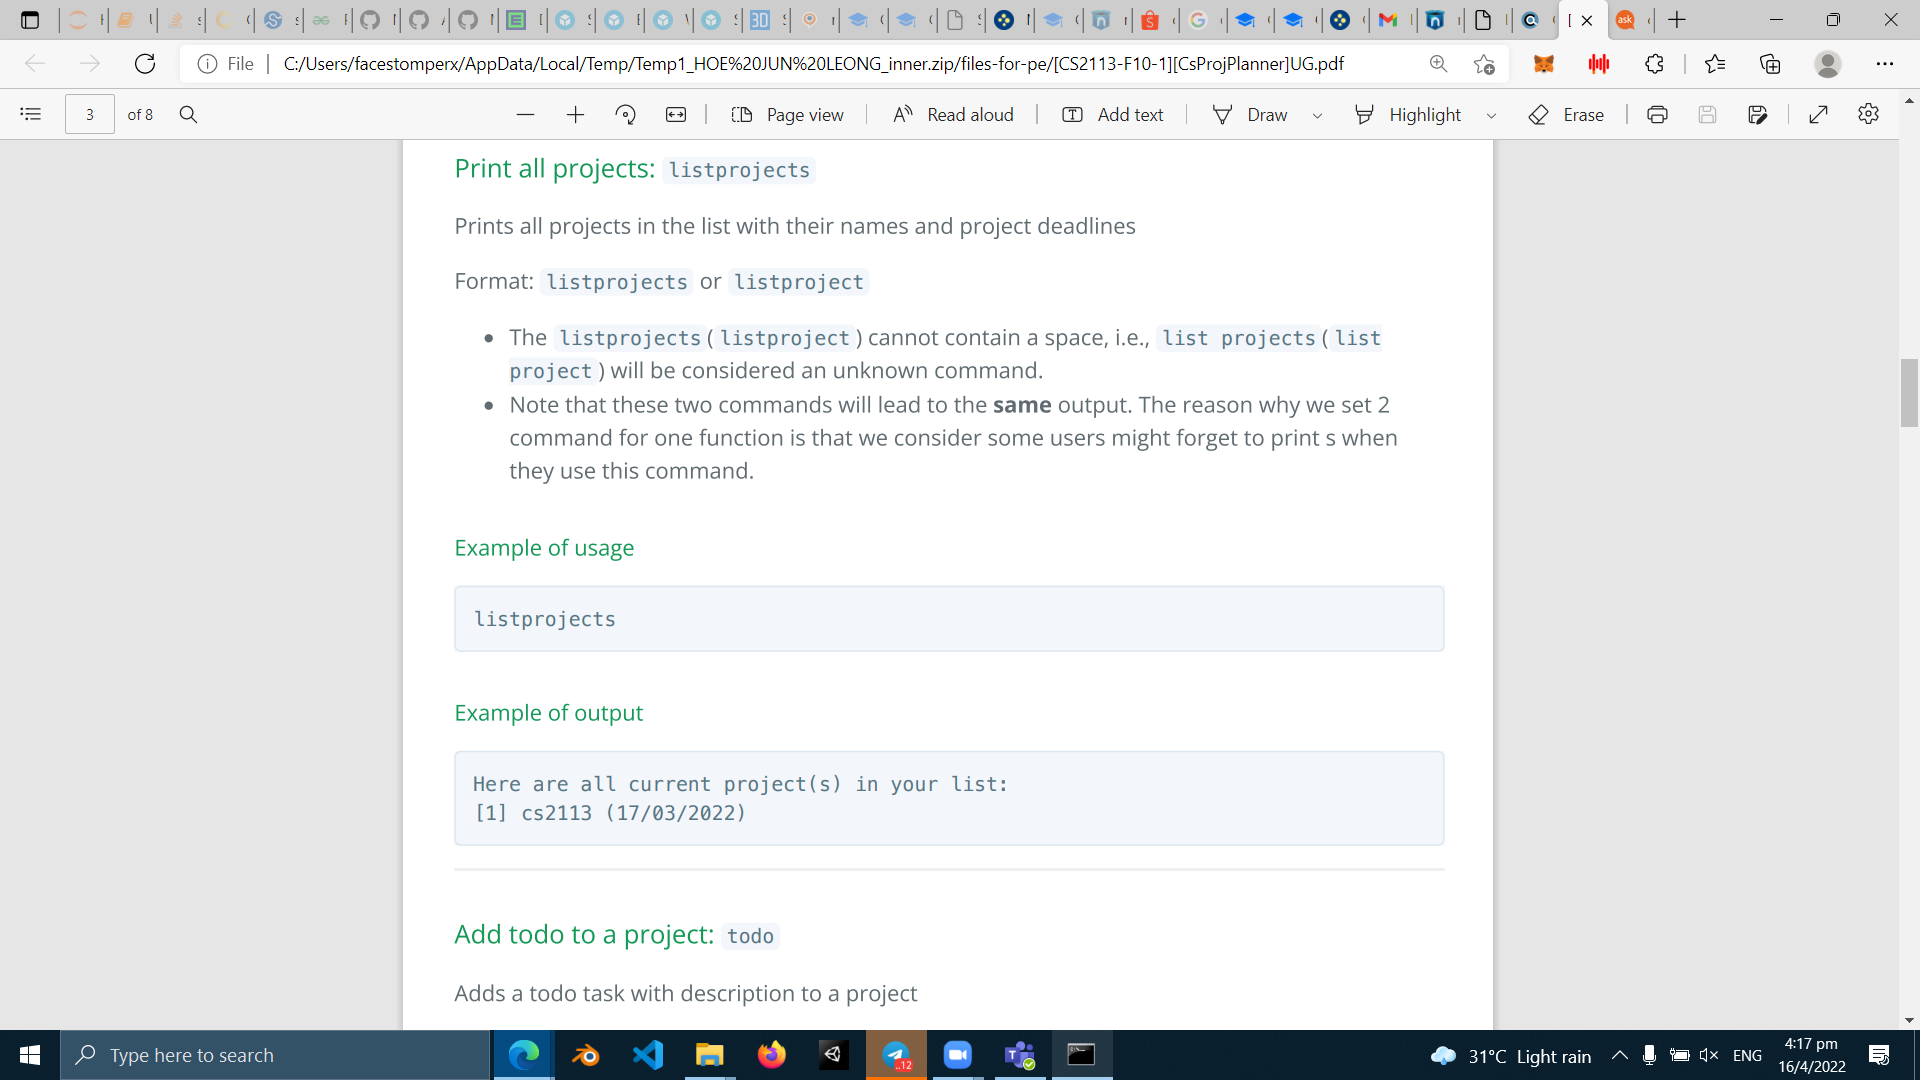The height and width of the screenshot is (1080, 1920).
Task: Toggle fit to width view
Action: [x=676, y=114]
